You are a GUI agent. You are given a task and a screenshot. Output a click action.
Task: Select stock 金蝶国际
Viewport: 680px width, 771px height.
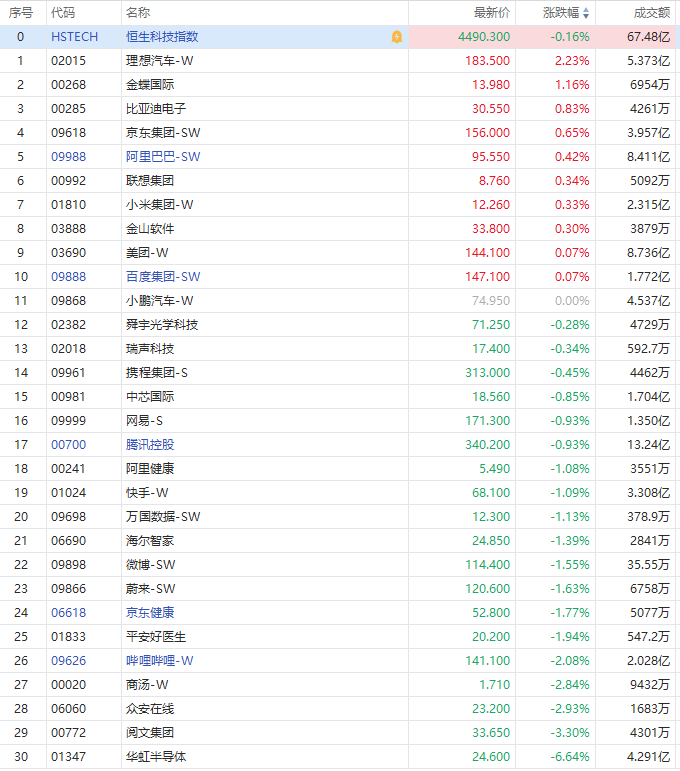pos(150,85)
